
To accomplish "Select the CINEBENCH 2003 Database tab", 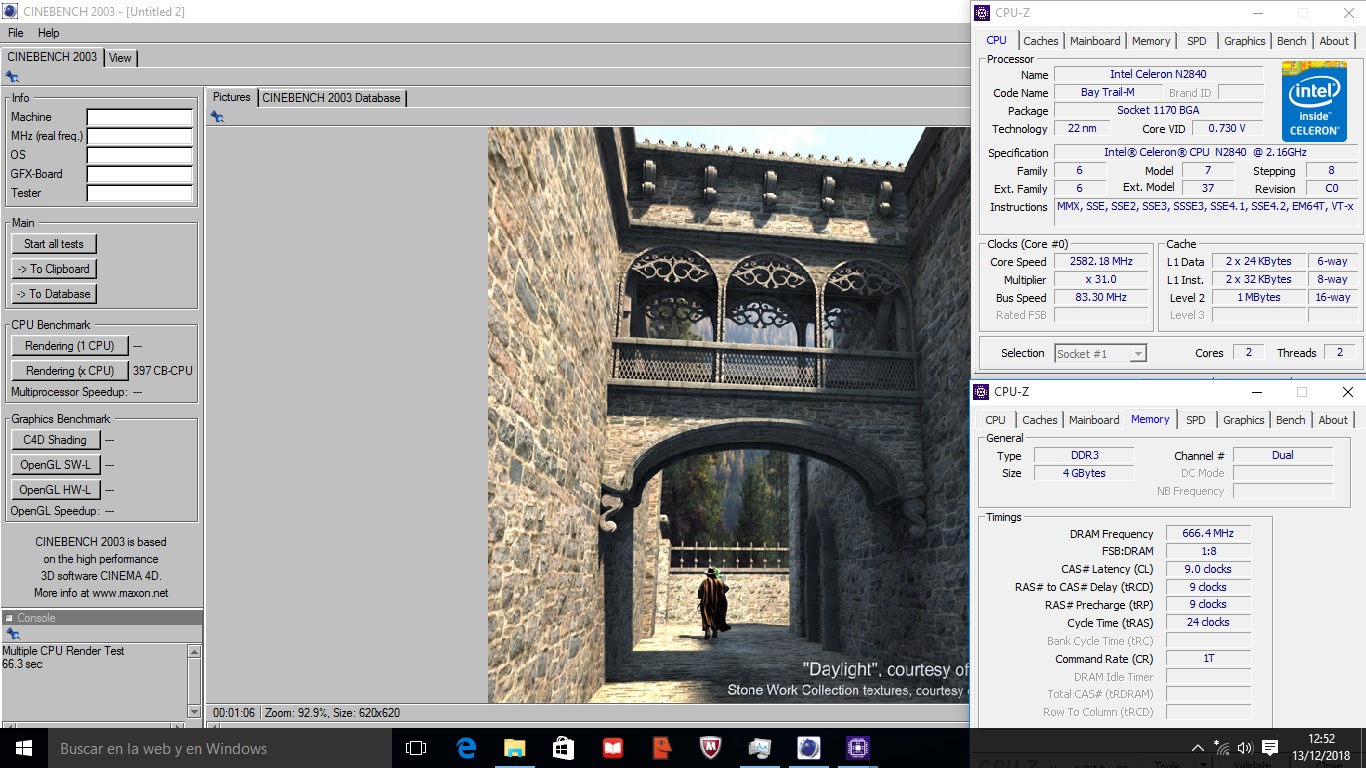I will click(x=332, y=98).
